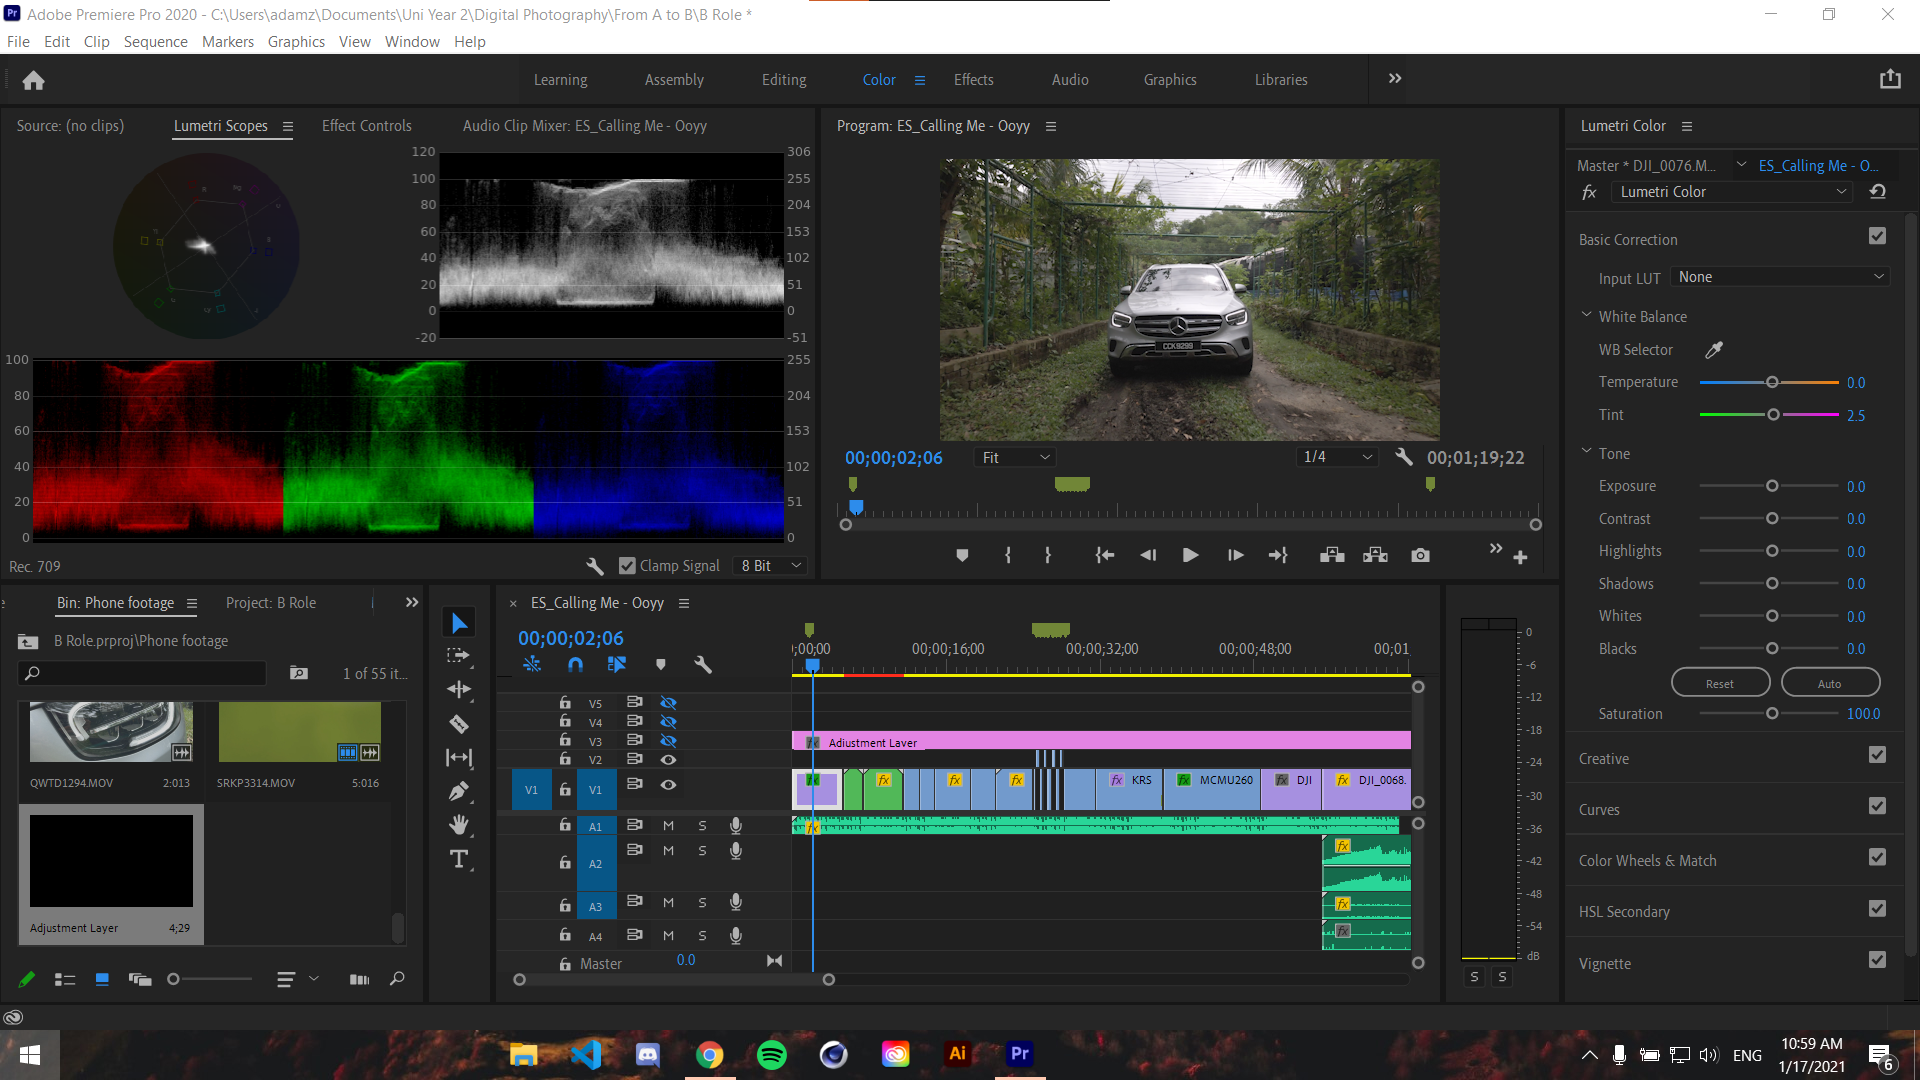Click the Temperature slider handle
Image resolution: width=1920 pixels, height=1080 pixels.
[1772, 382]
